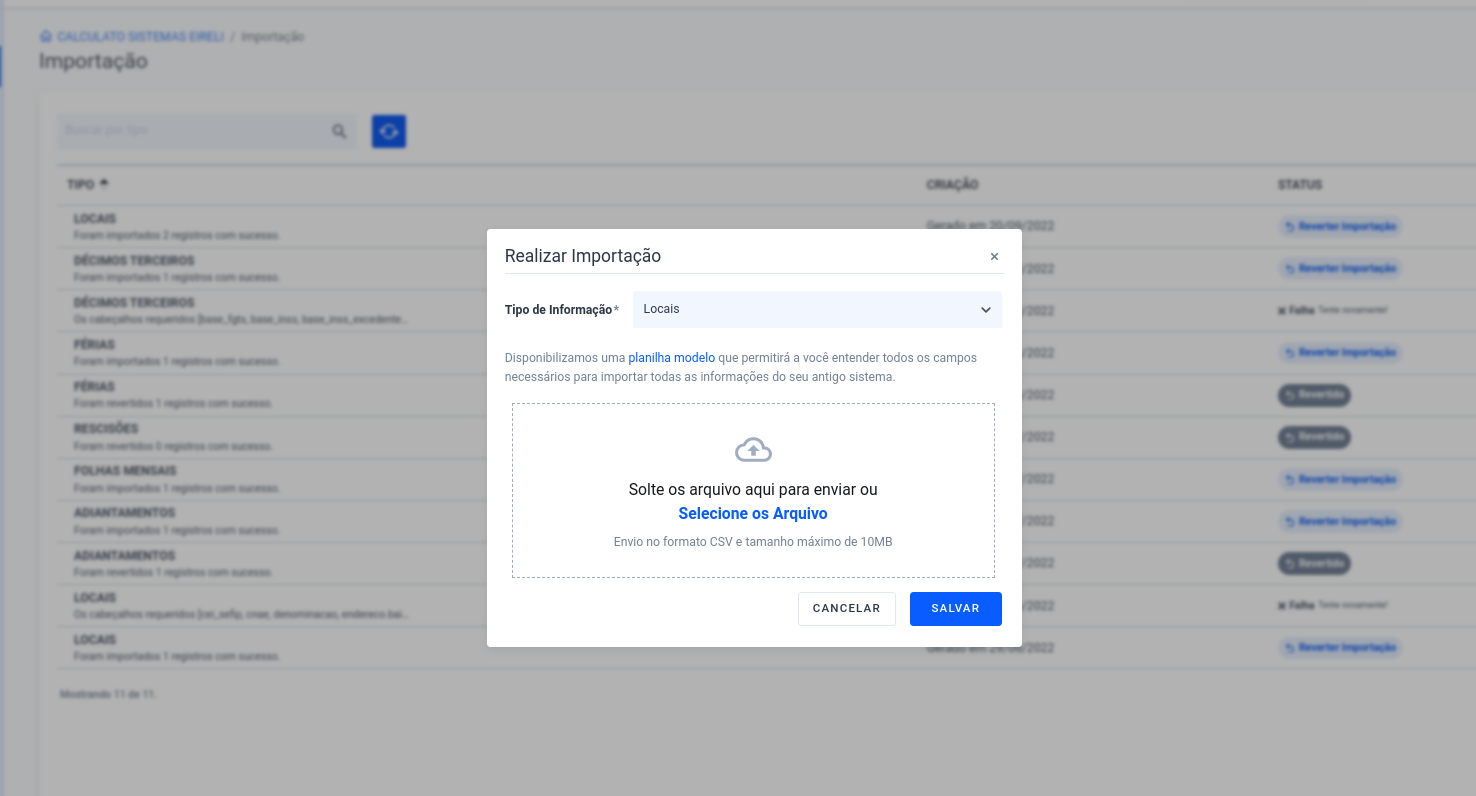
Task: Click the text 'Solte os arquivo aqui para enviar ou'
Action: tap(753, 490)
